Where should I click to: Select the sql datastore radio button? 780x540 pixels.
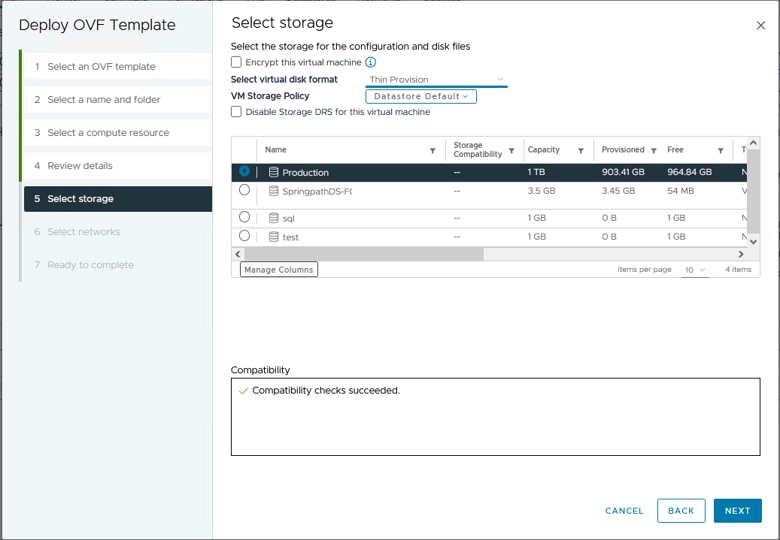pos(244,217)
